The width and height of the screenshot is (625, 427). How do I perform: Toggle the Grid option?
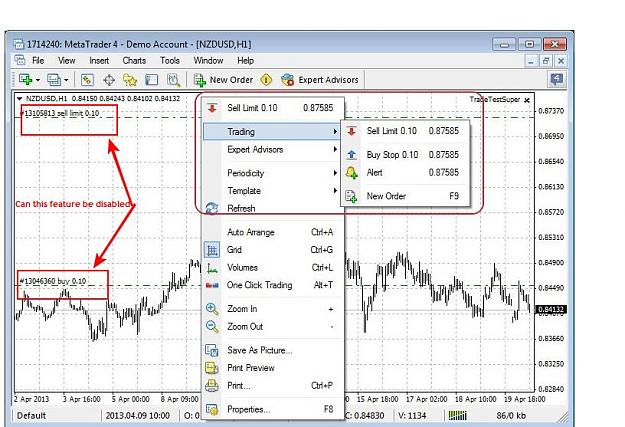coord(273,250)
